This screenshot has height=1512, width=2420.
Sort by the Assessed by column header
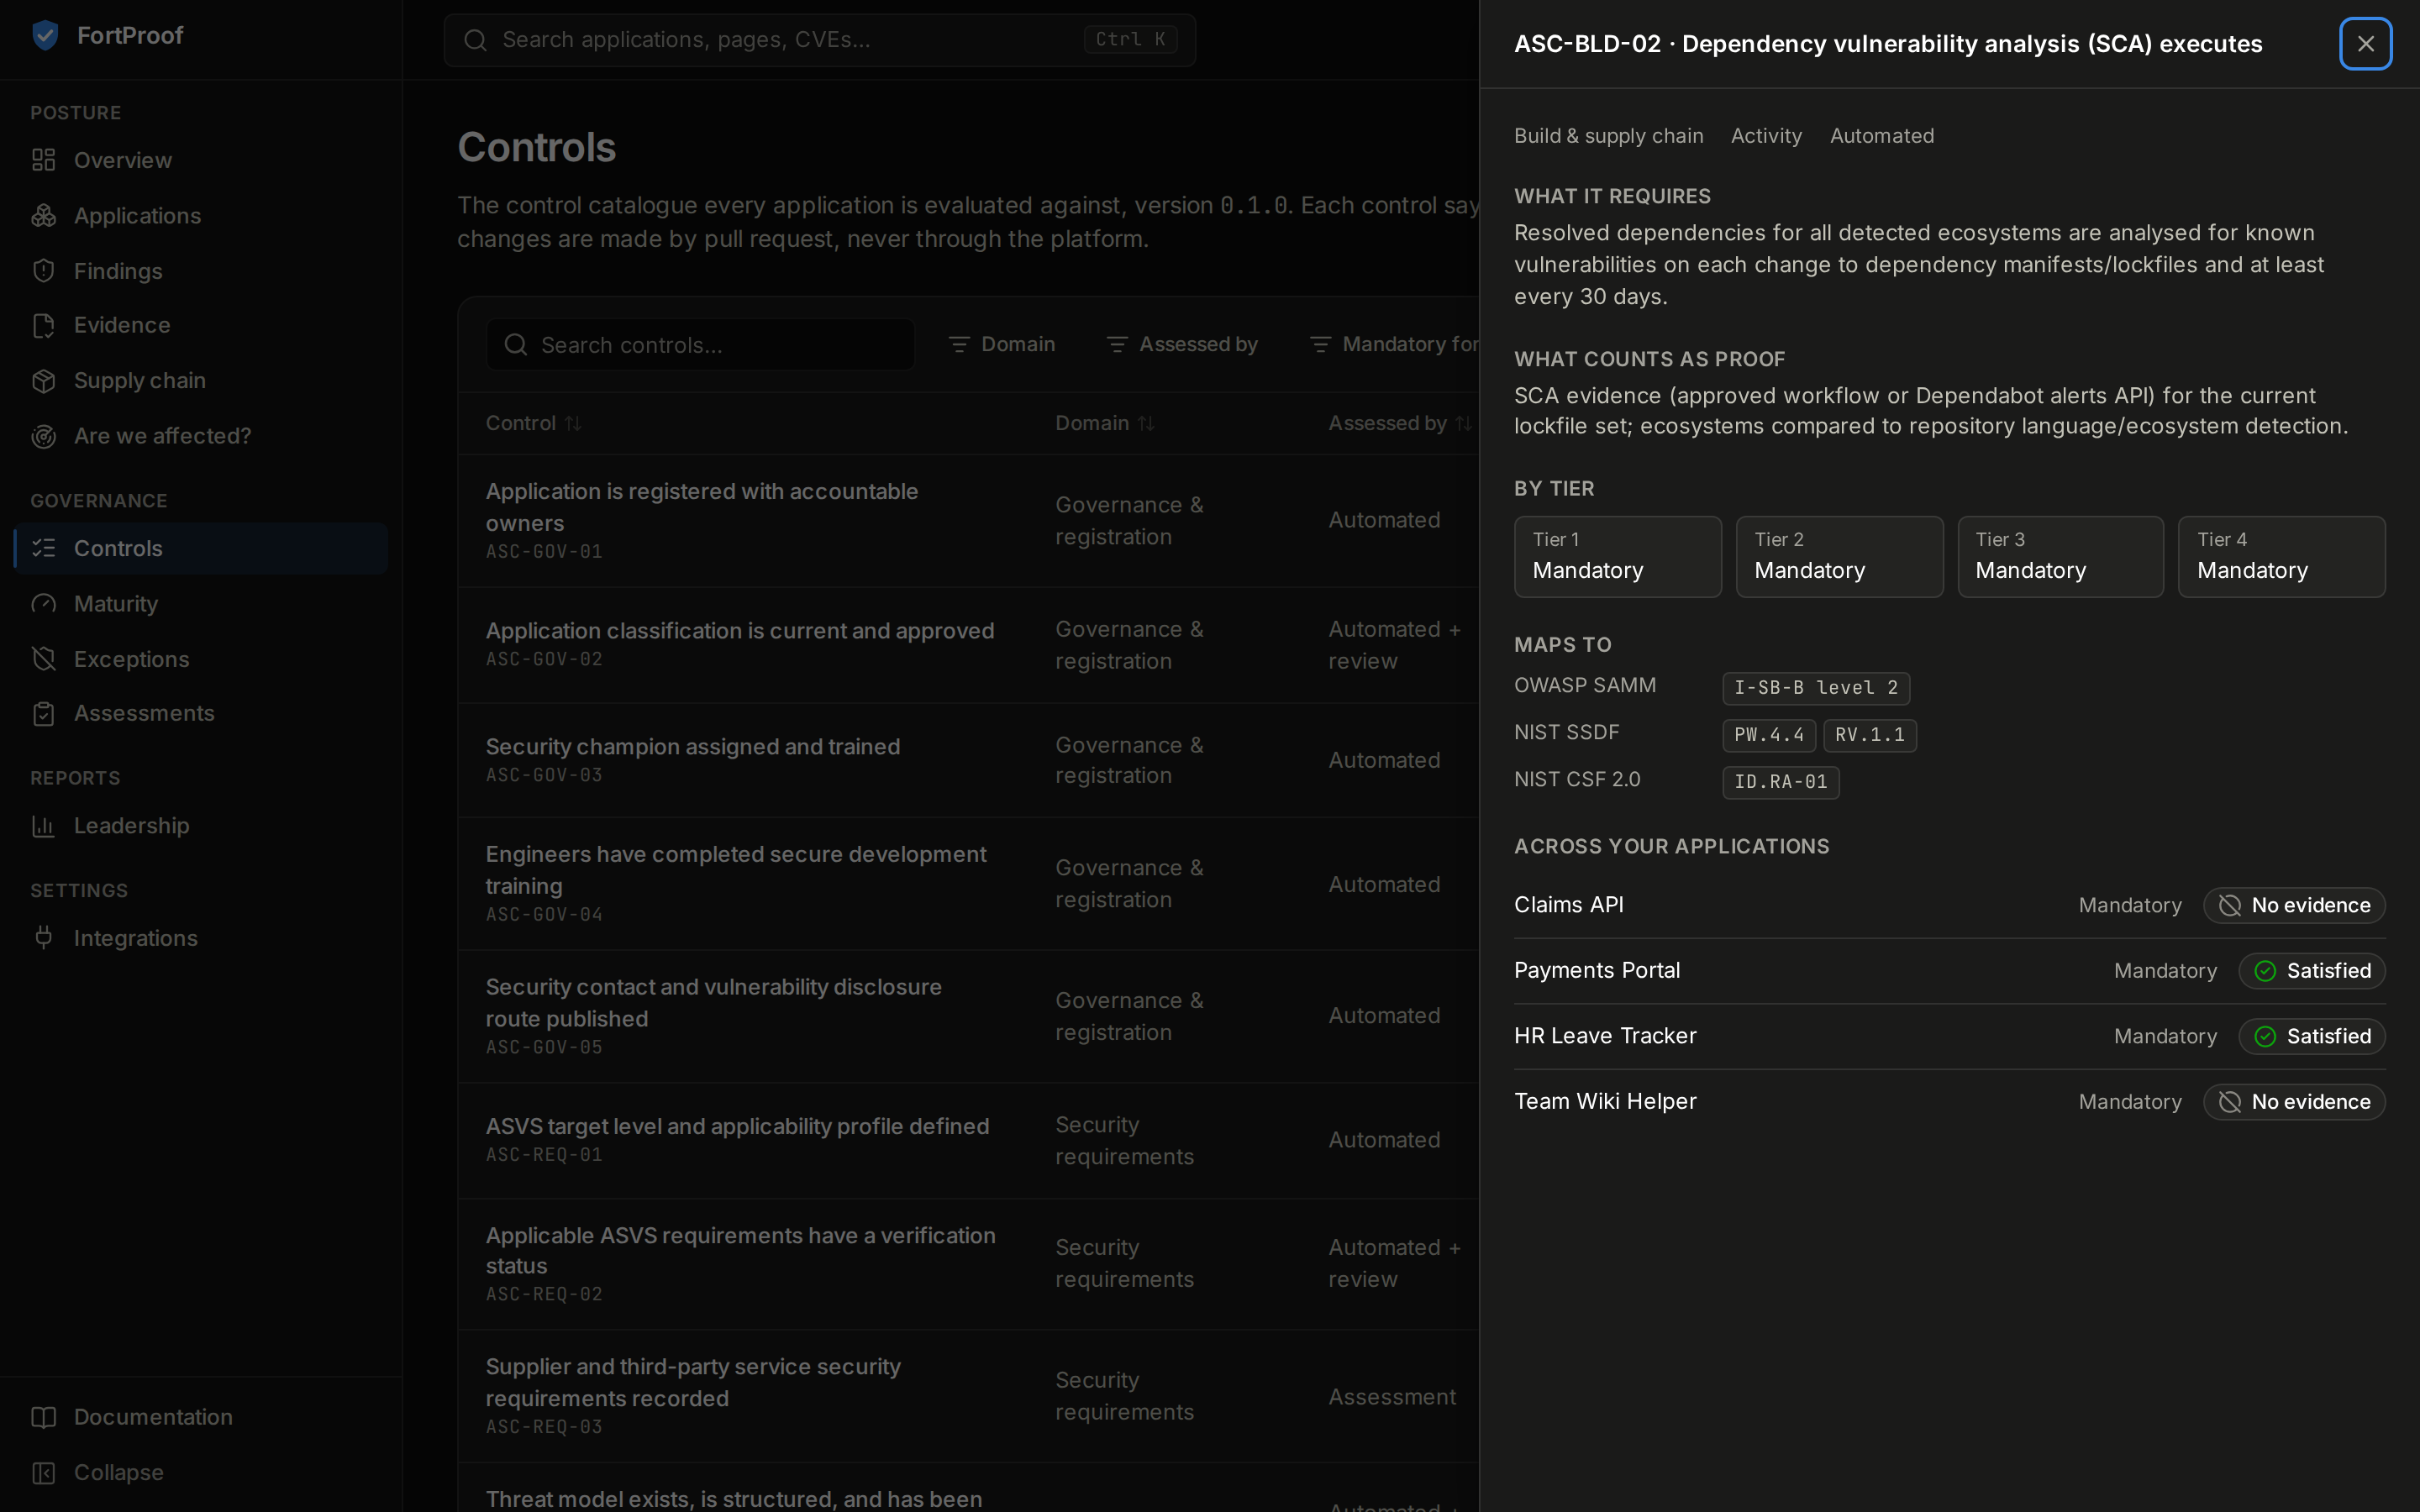[1400, 423]
